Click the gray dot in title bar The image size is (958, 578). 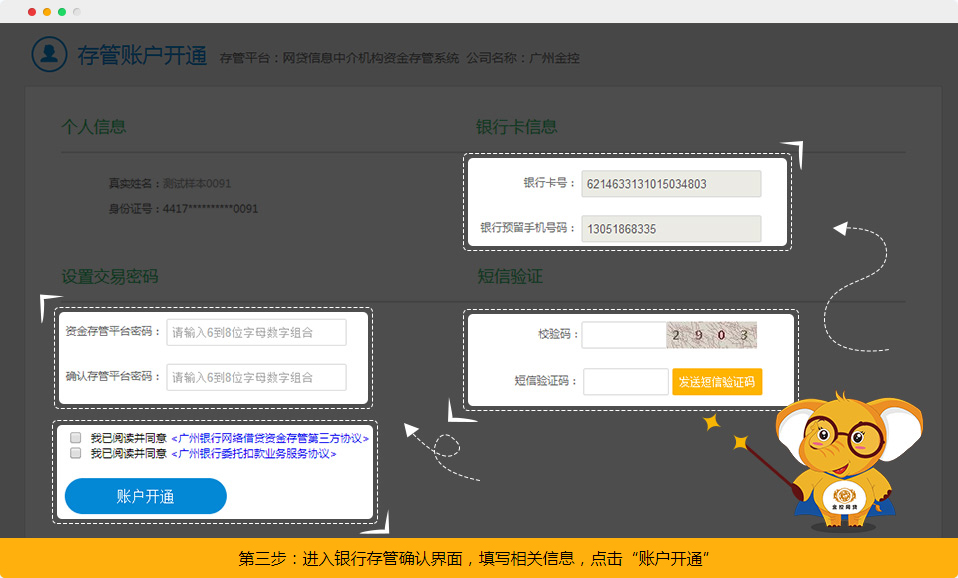[x=77, y=12]
